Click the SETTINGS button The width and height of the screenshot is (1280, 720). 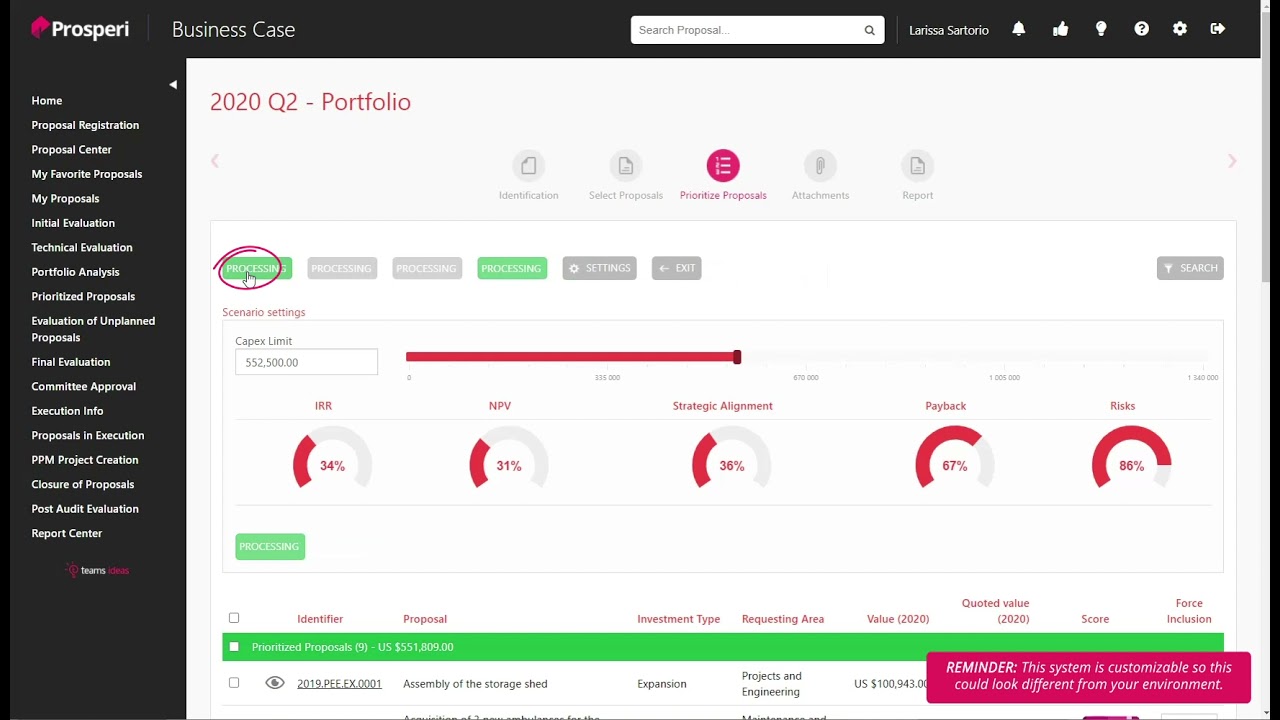(x=599, y=268)
